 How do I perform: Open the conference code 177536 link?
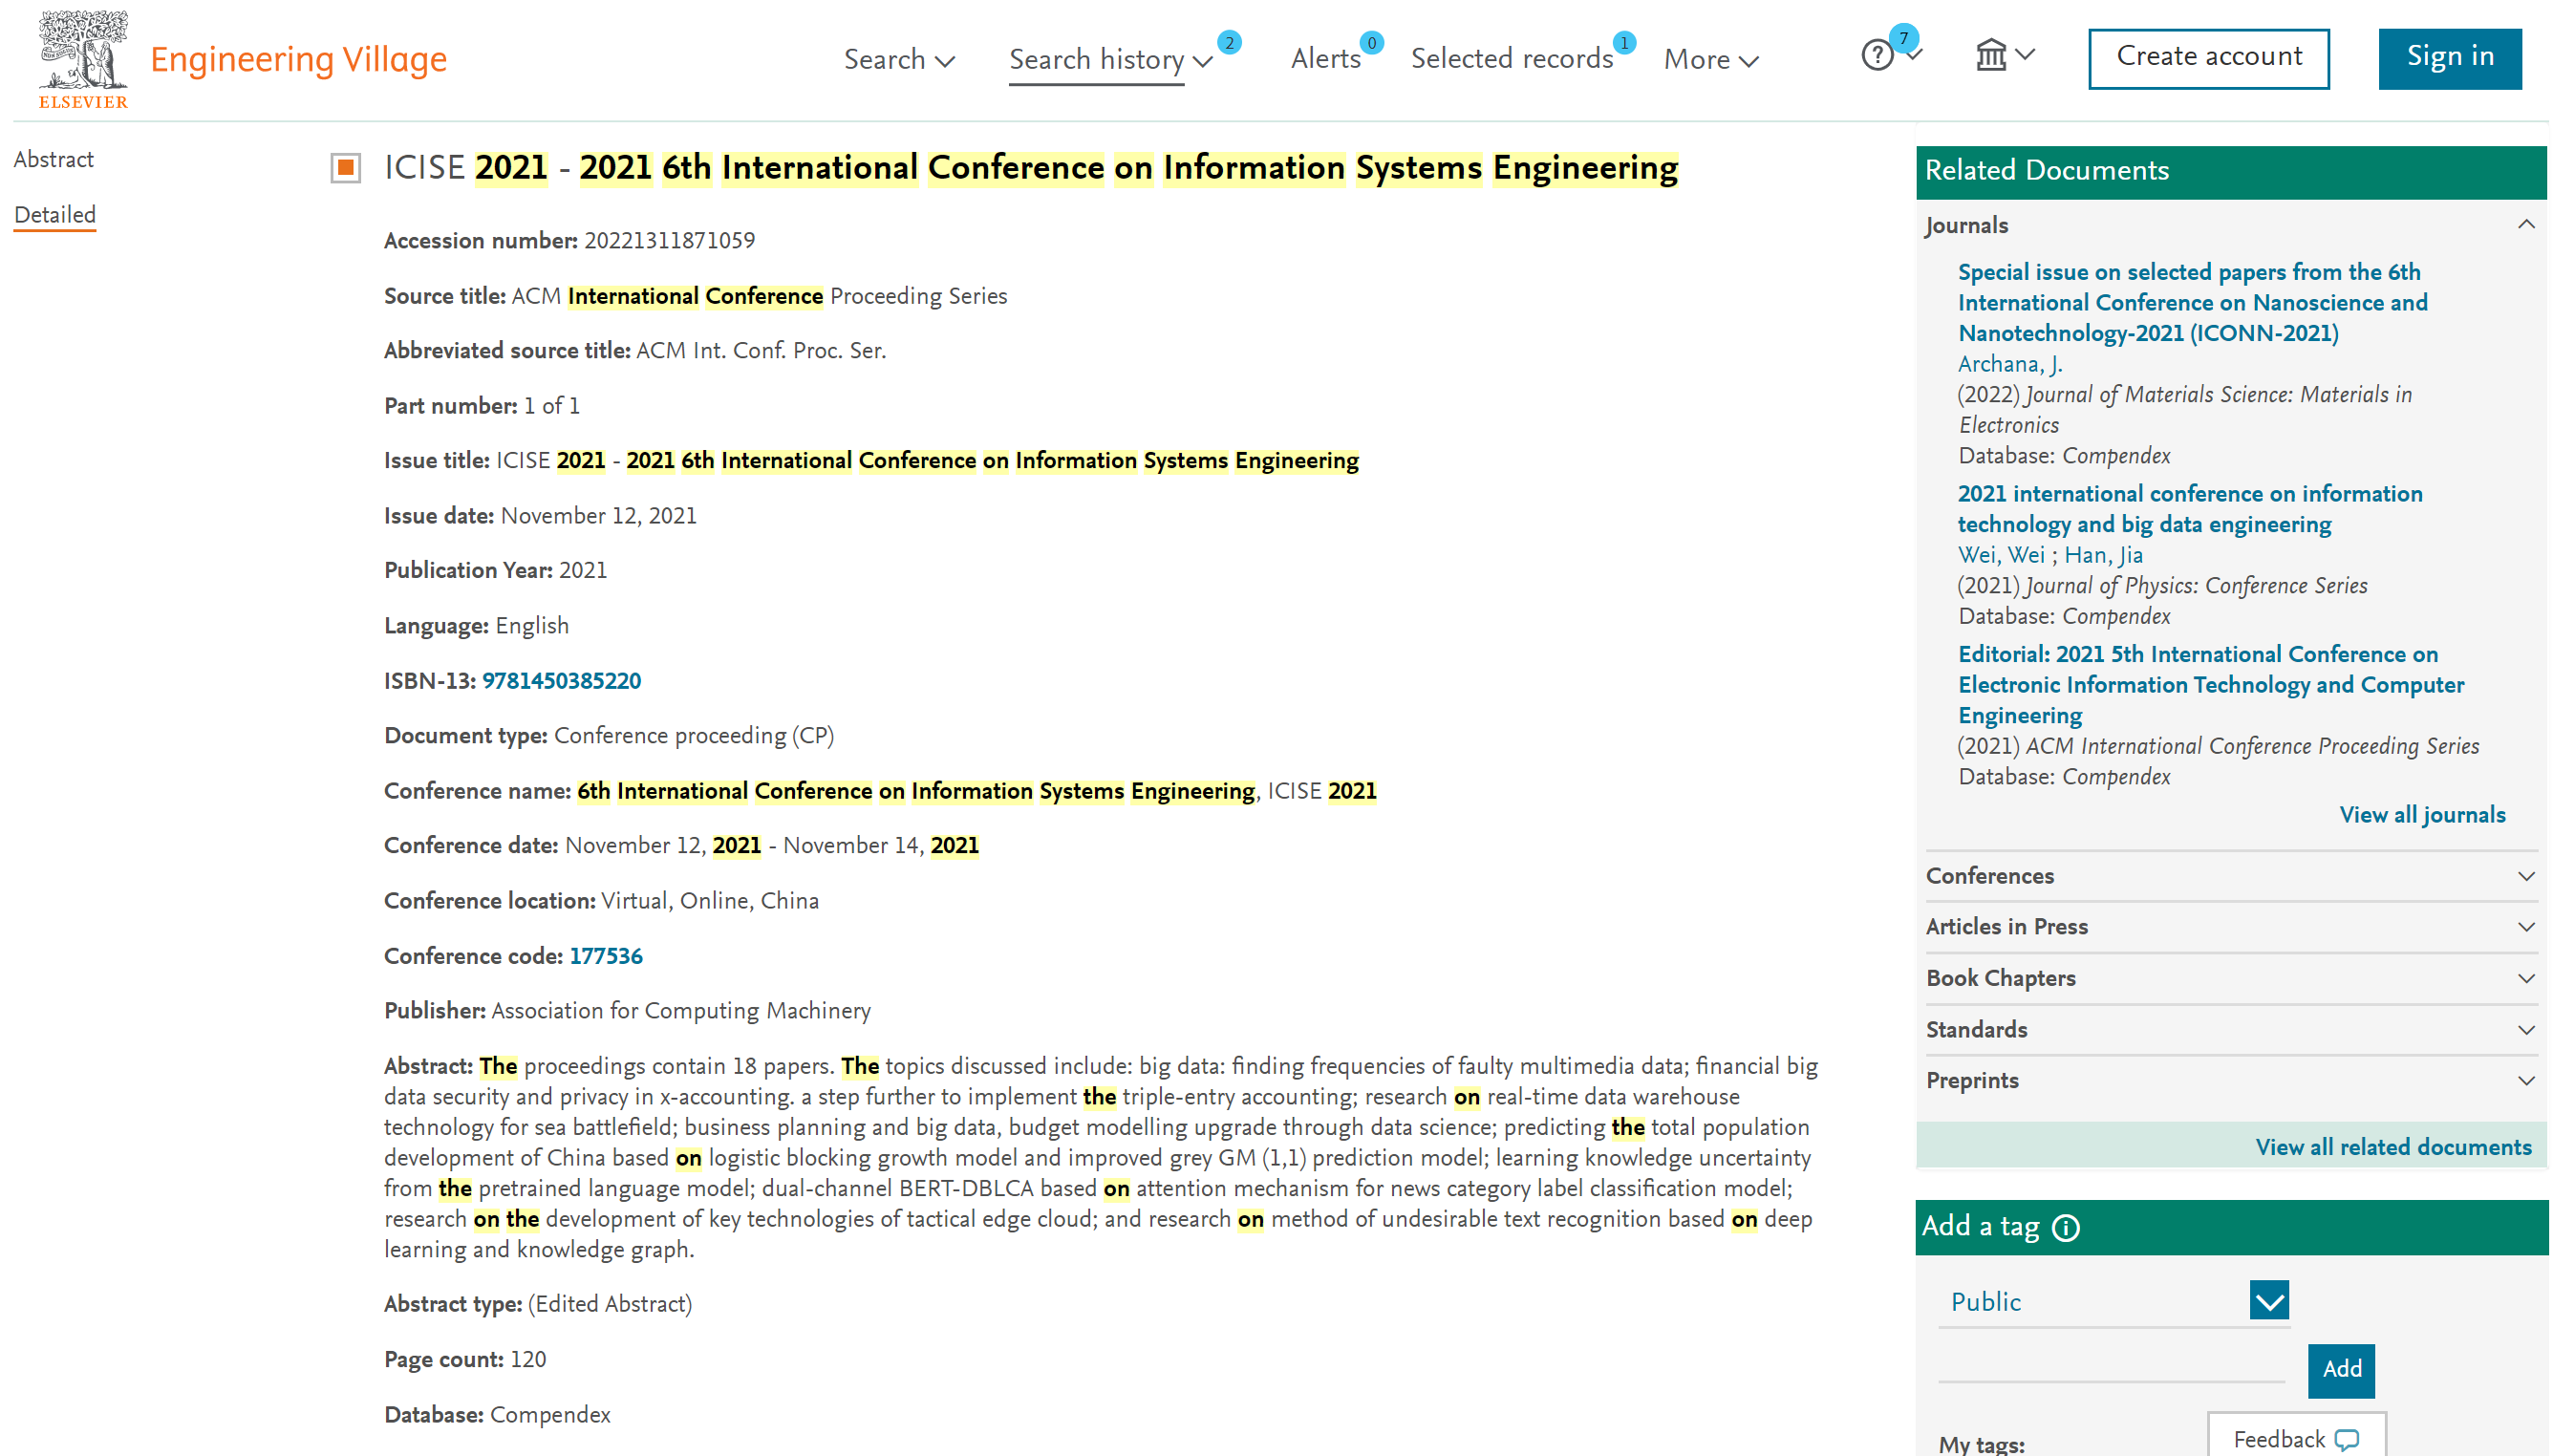(x=605, y=957)
